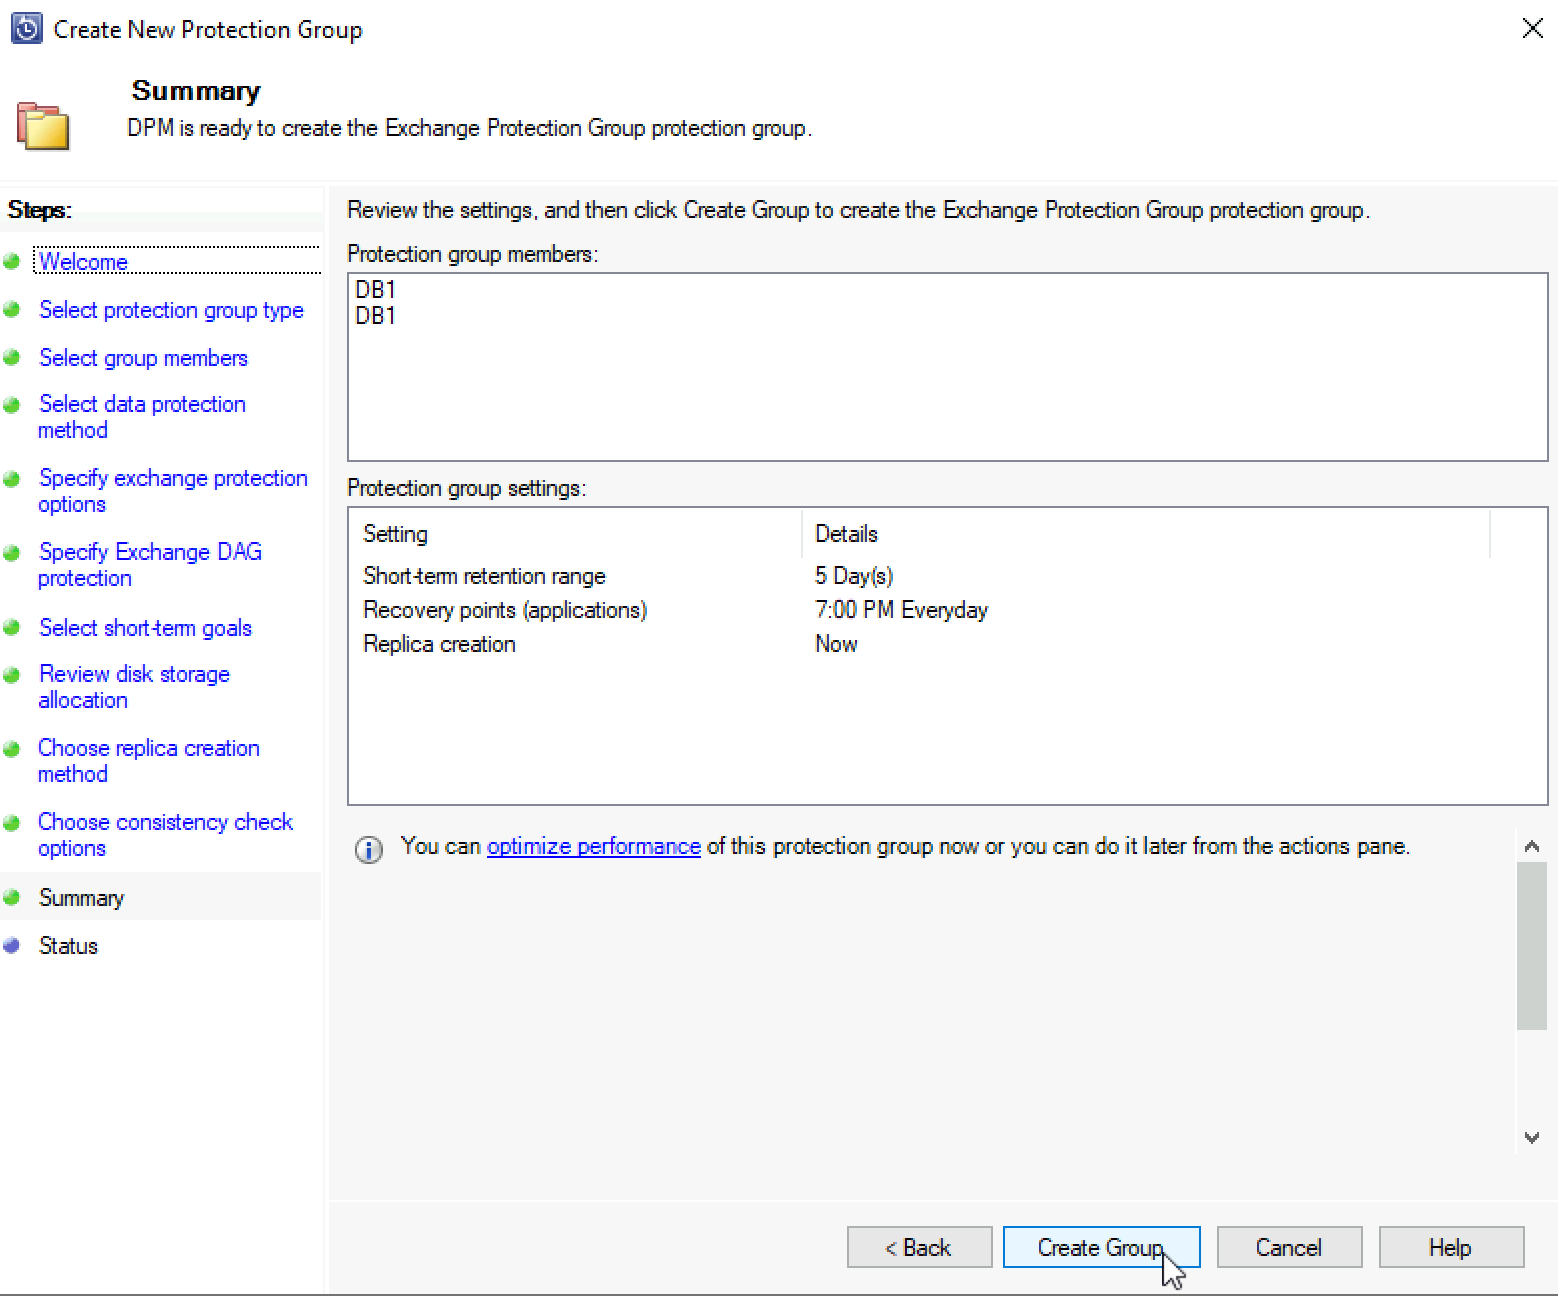
Task: Click the scroll up arrow of info pane
Action: pyautogui.click(x=1532, y=846)
